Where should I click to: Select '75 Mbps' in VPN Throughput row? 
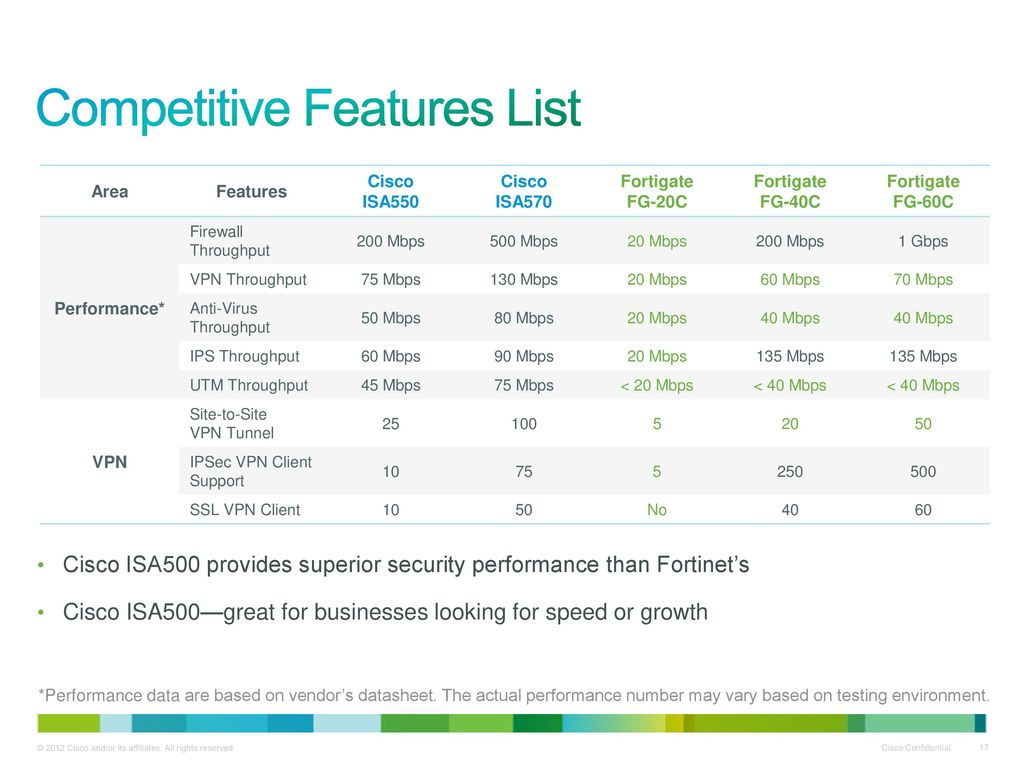(x=391, y=280)
